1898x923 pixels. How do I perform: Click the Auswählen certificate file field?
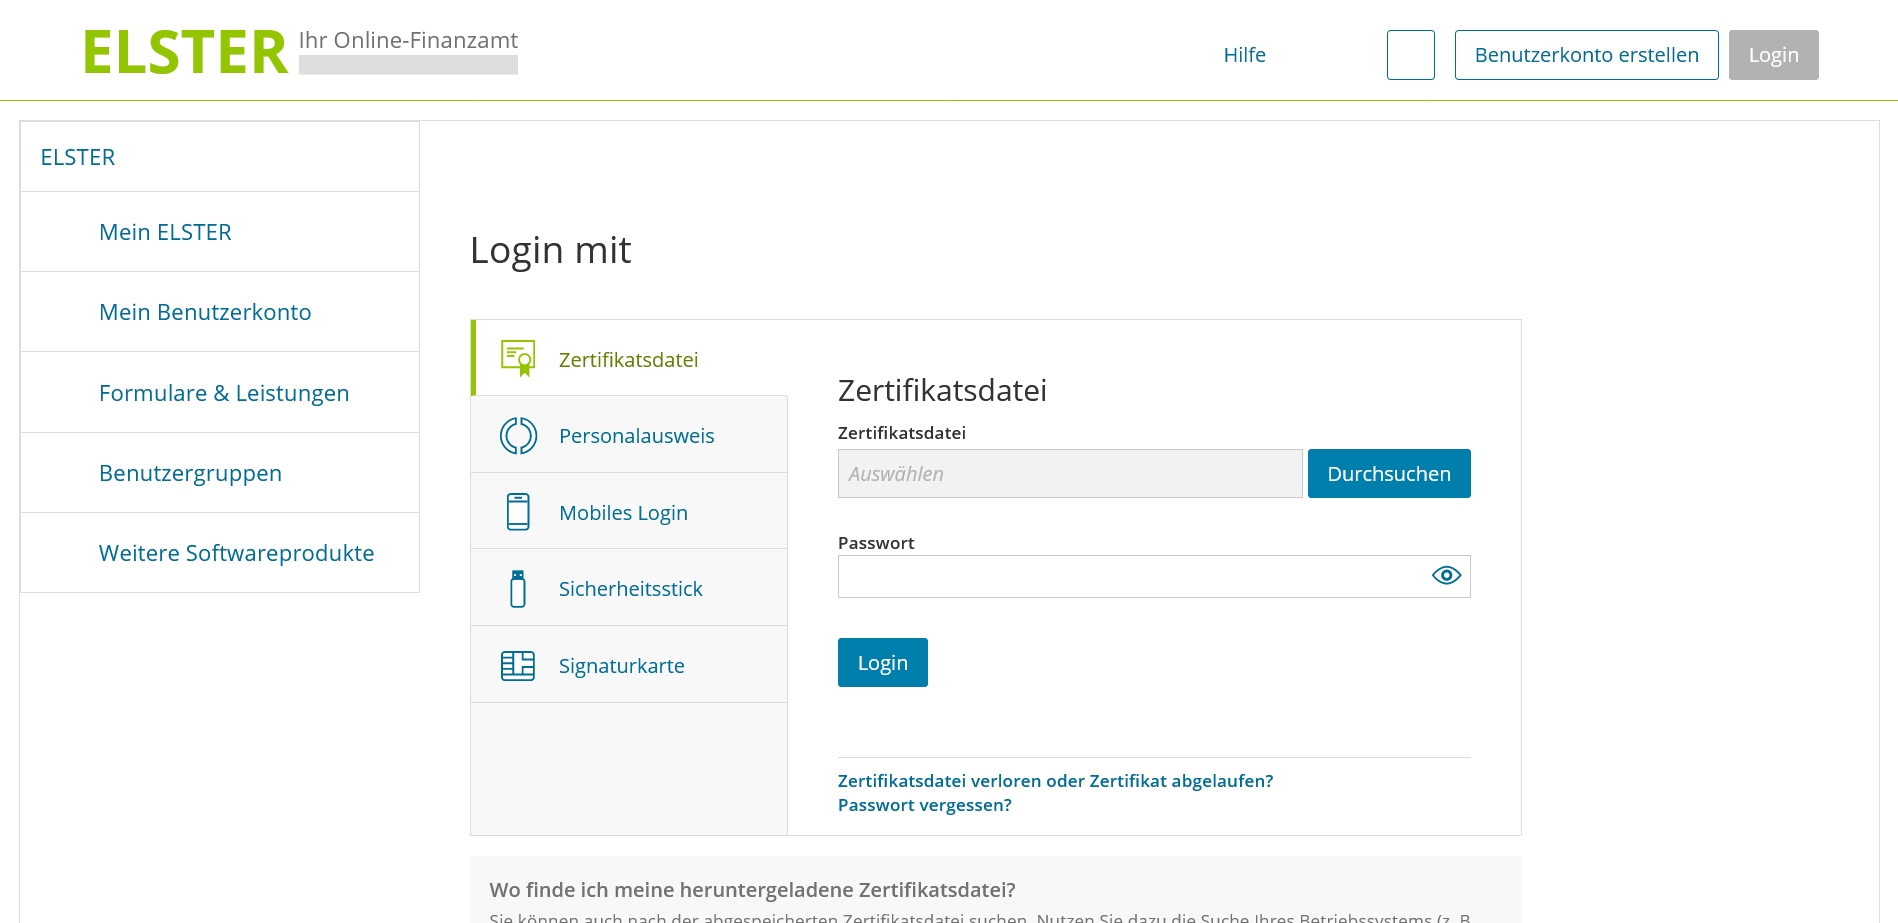(1070, 473)
